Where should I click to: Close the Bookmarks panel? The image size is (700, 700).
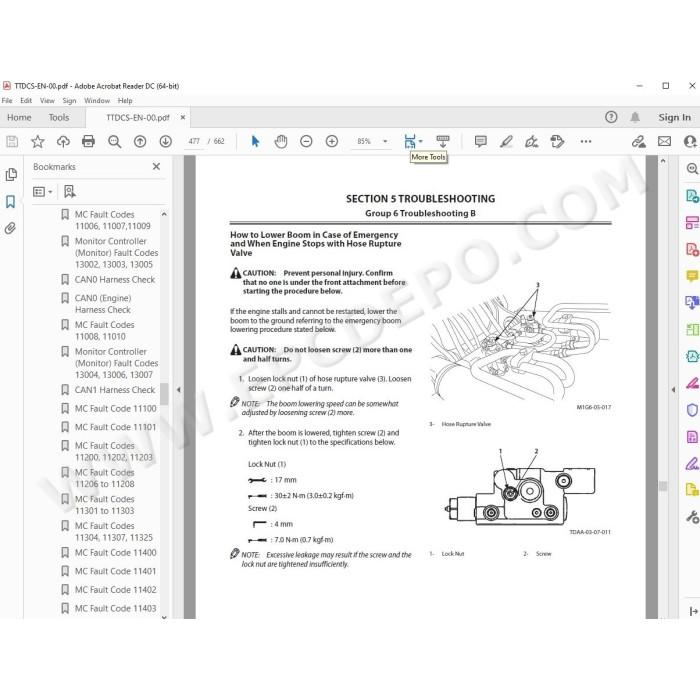(x=156, y=167)
